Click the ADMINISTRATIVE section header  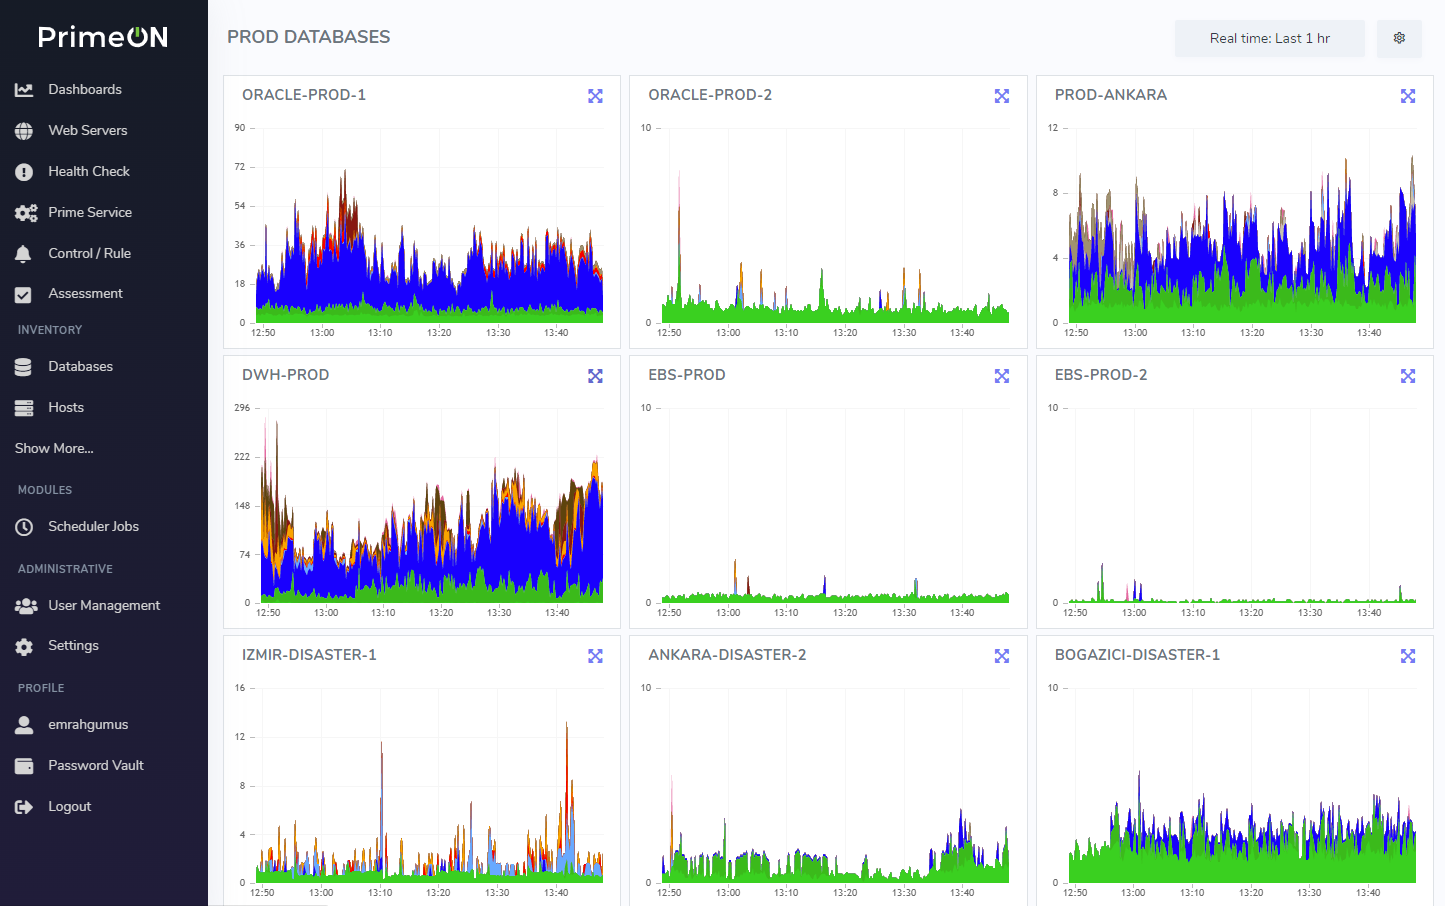click(x=65, y=569)
